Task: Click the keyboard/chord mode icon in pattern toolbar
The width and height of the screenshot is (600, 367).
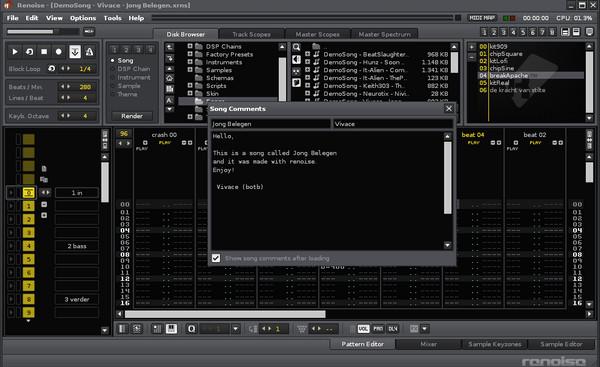Action: [x=171, y=329]
